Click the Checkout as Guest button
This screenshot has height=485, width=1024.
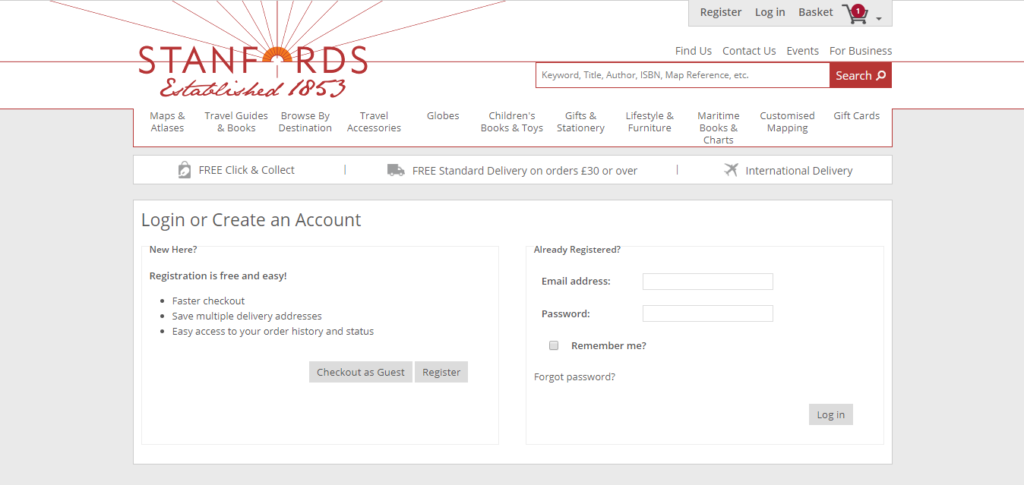[360, 372]
